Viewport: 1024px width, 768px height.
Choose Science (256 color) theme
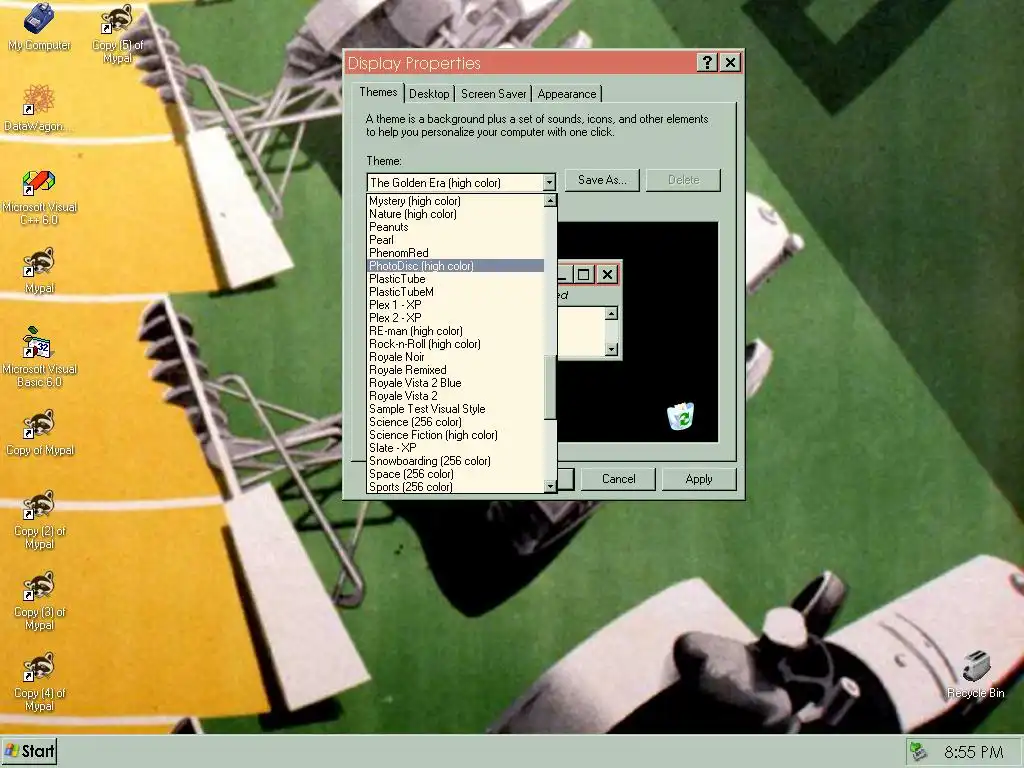click(x=456, y=423)
